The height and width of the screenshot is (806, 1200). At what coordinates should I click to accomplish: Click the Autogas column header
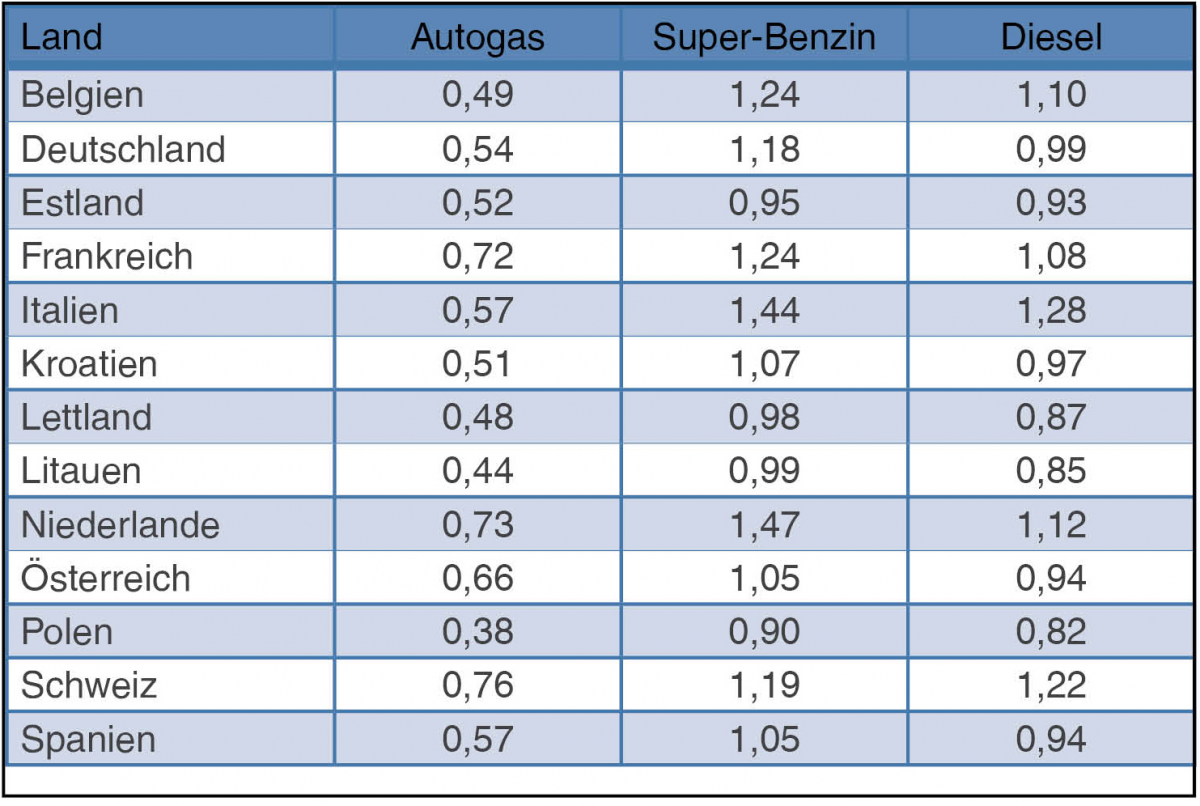(478, 38)
